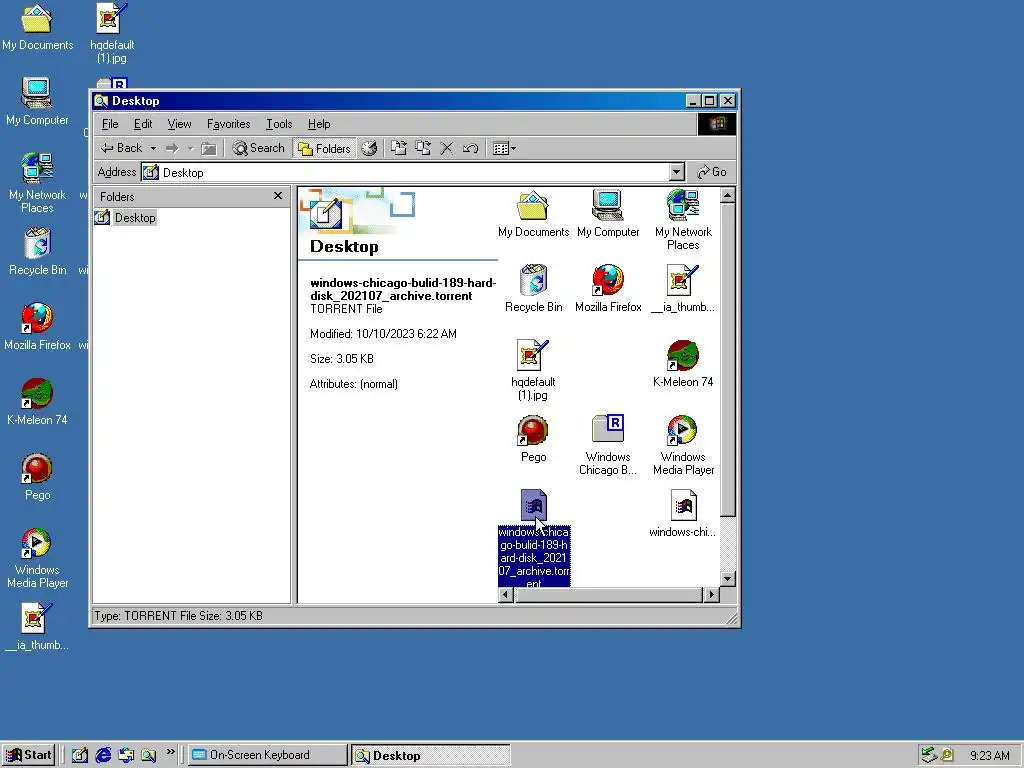Click the Move To toolbar icon

pos(399,149)
